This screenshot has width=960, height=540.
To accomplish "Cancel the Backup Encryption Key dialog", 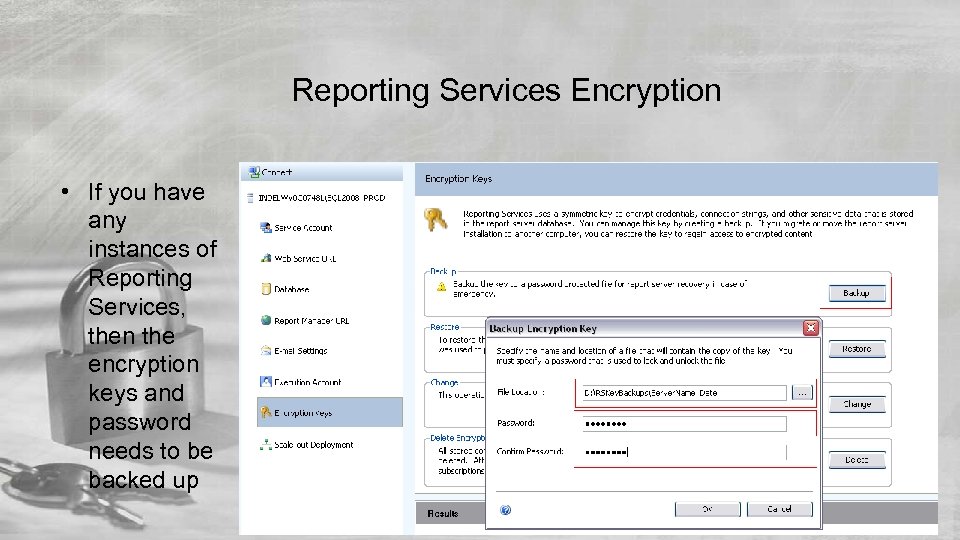I will coord(779,509).
